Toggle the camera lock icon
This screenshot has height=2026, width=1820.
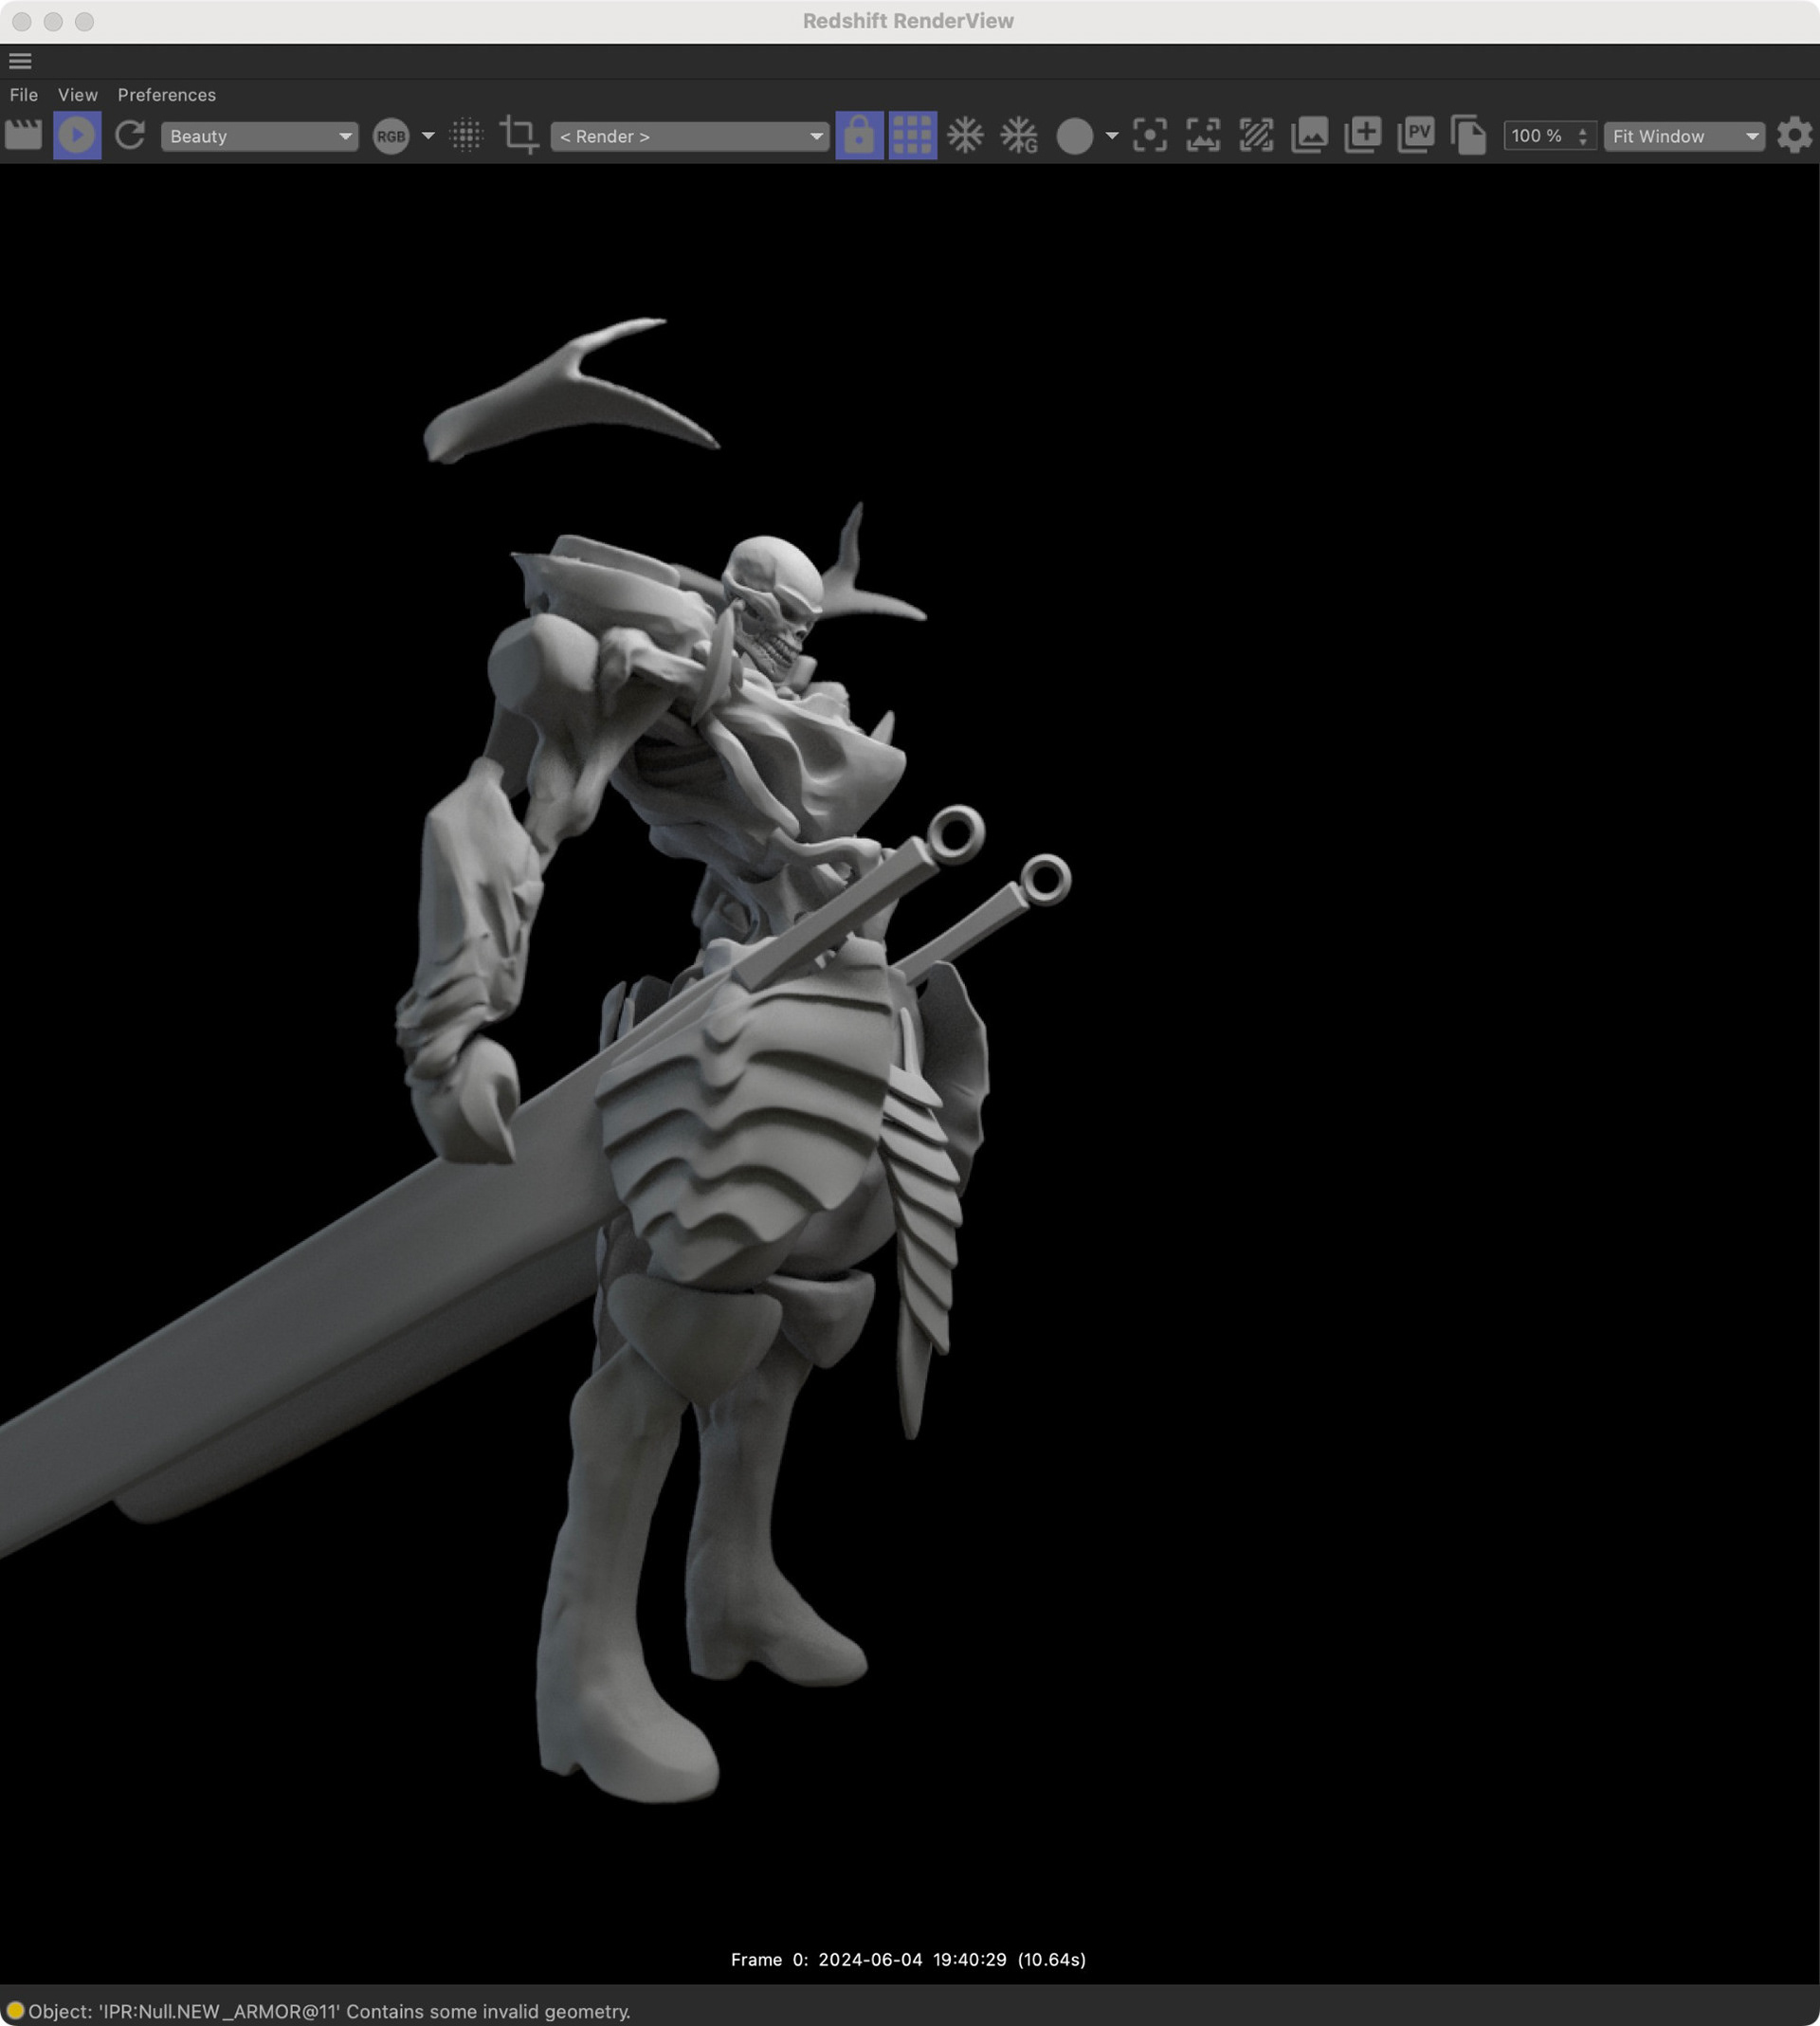[858, 135]
